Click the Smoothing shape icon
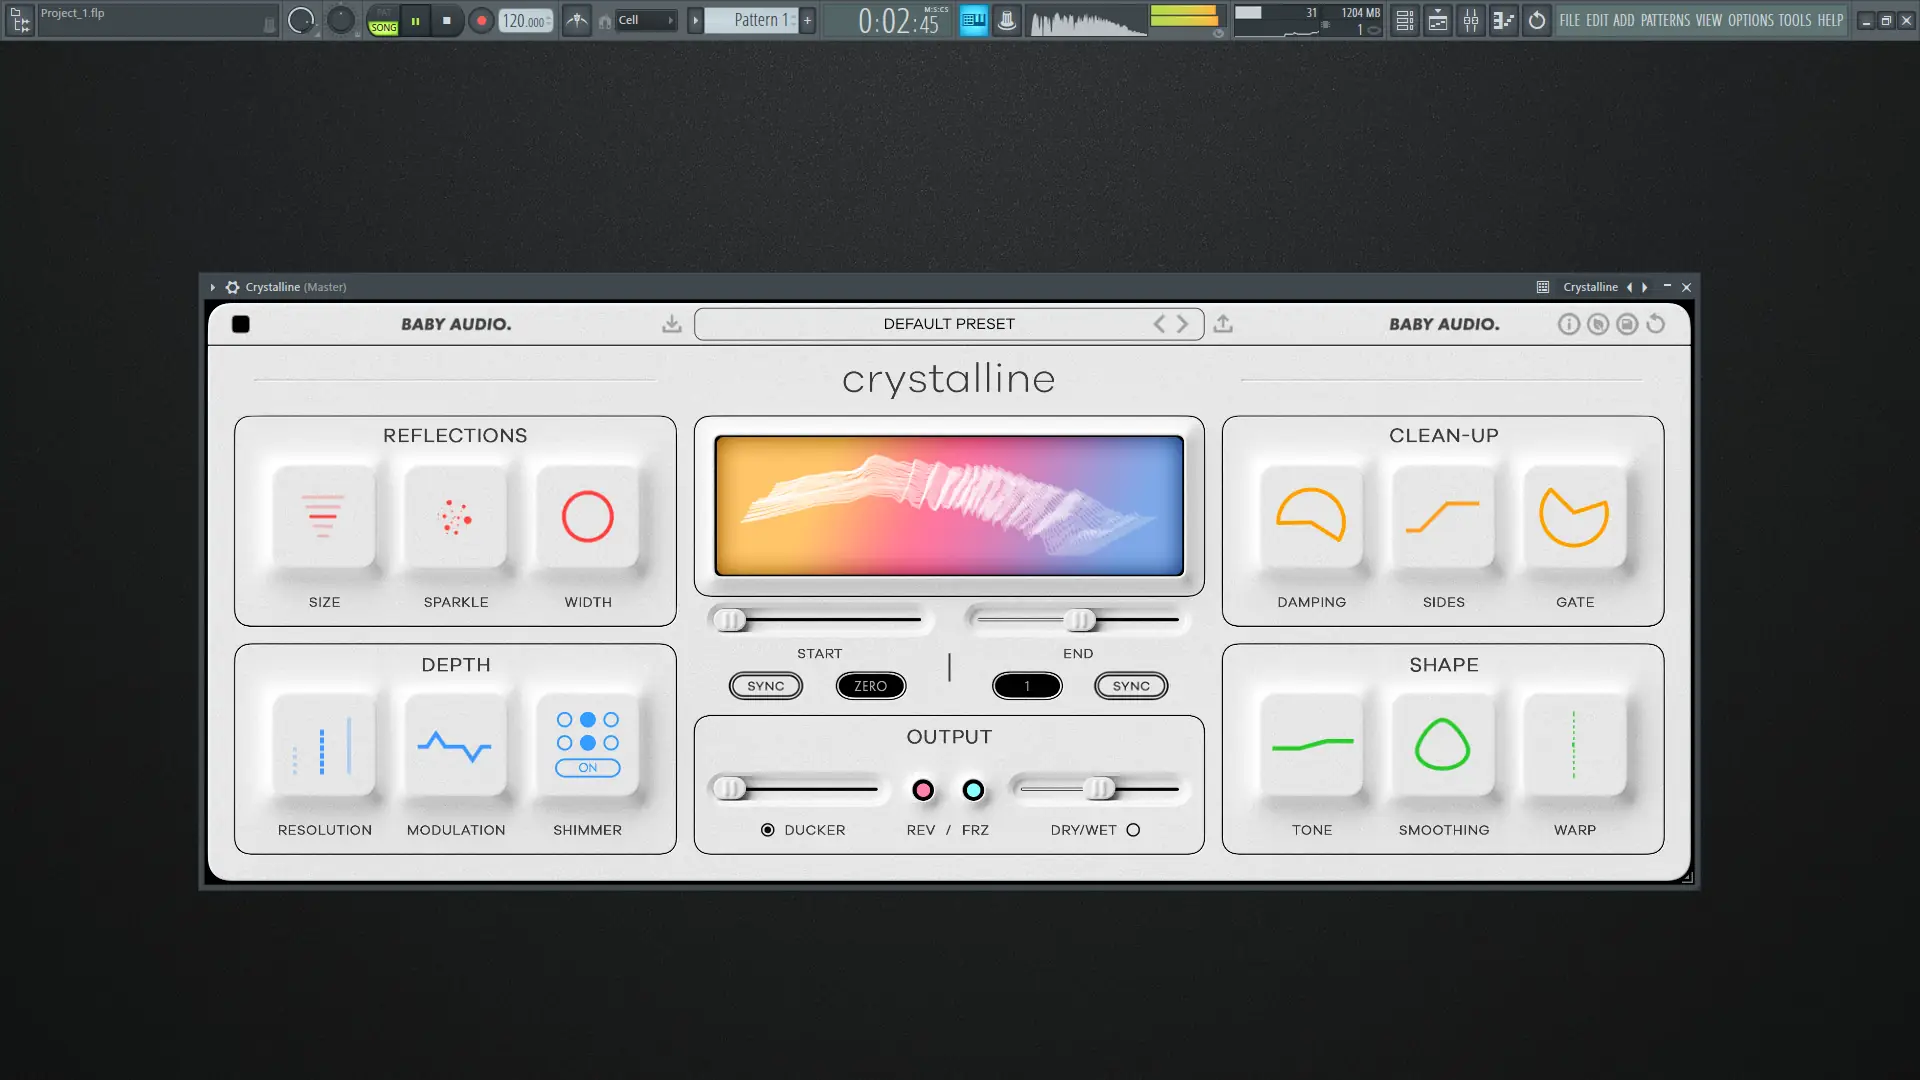The image size is (1920, 1080). click(x=1442, y=745)
